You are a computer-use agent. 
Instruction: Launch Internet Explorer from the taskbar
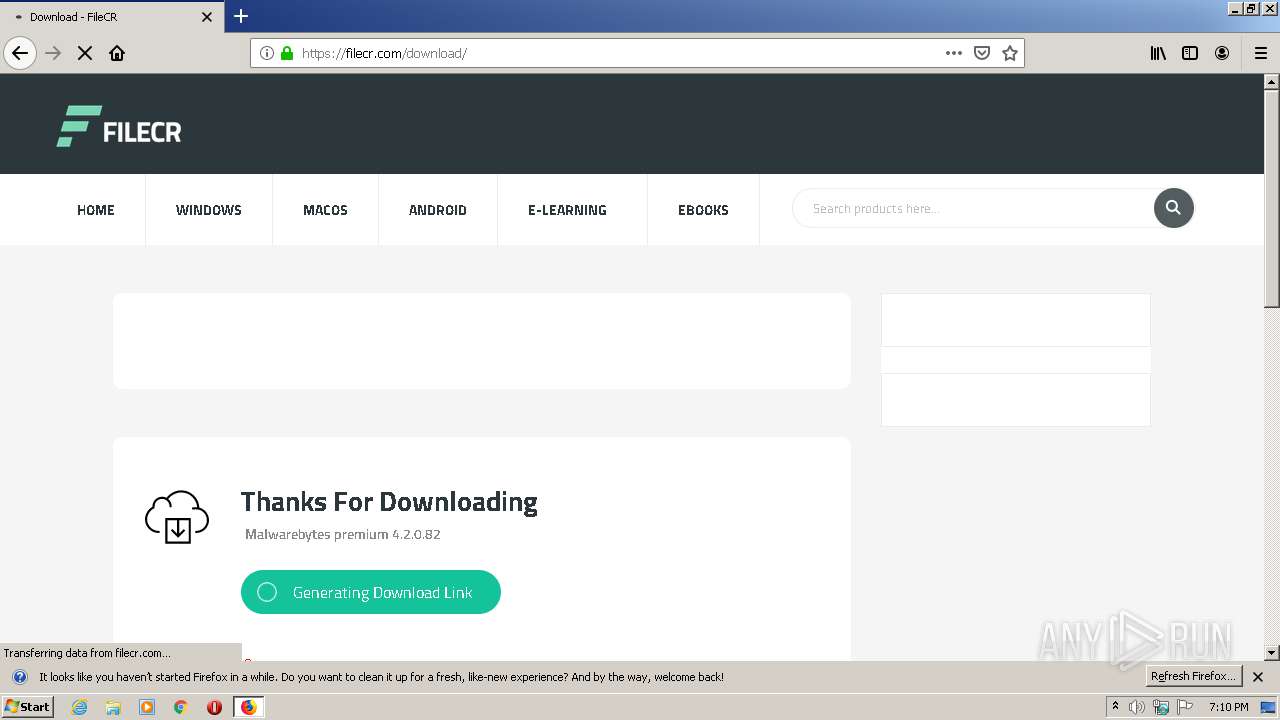pos(80,707)
